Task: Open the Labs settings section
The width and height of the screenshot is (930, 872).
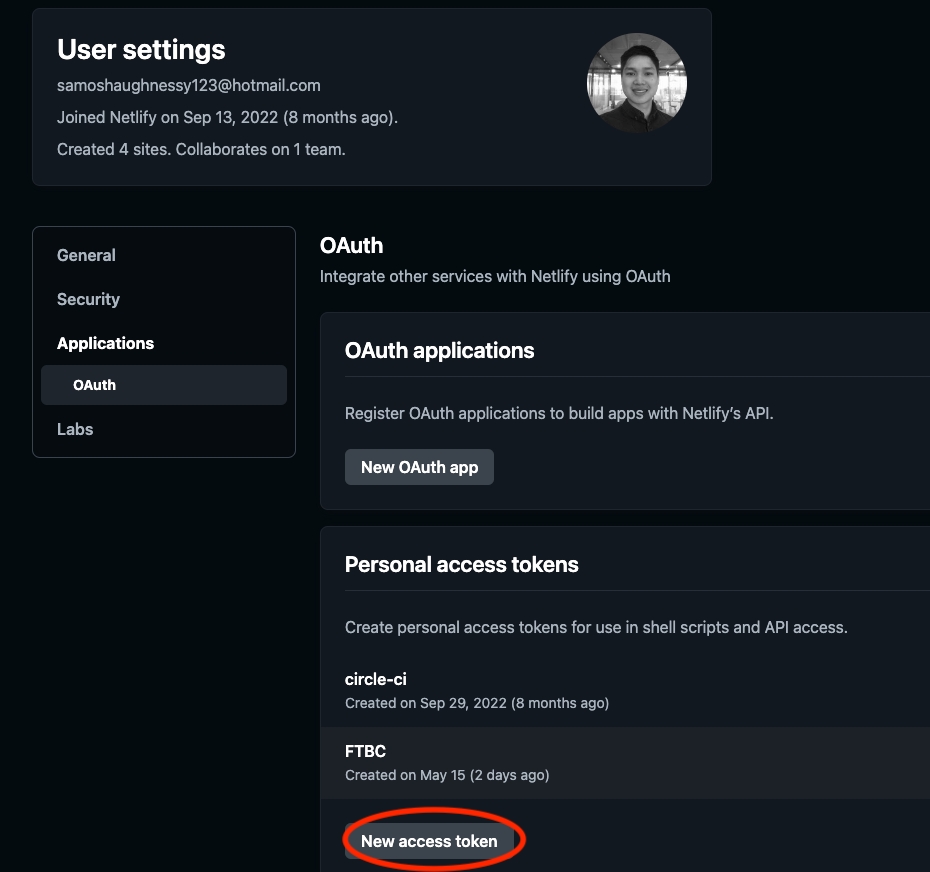Action: click(x=75, y=429)
